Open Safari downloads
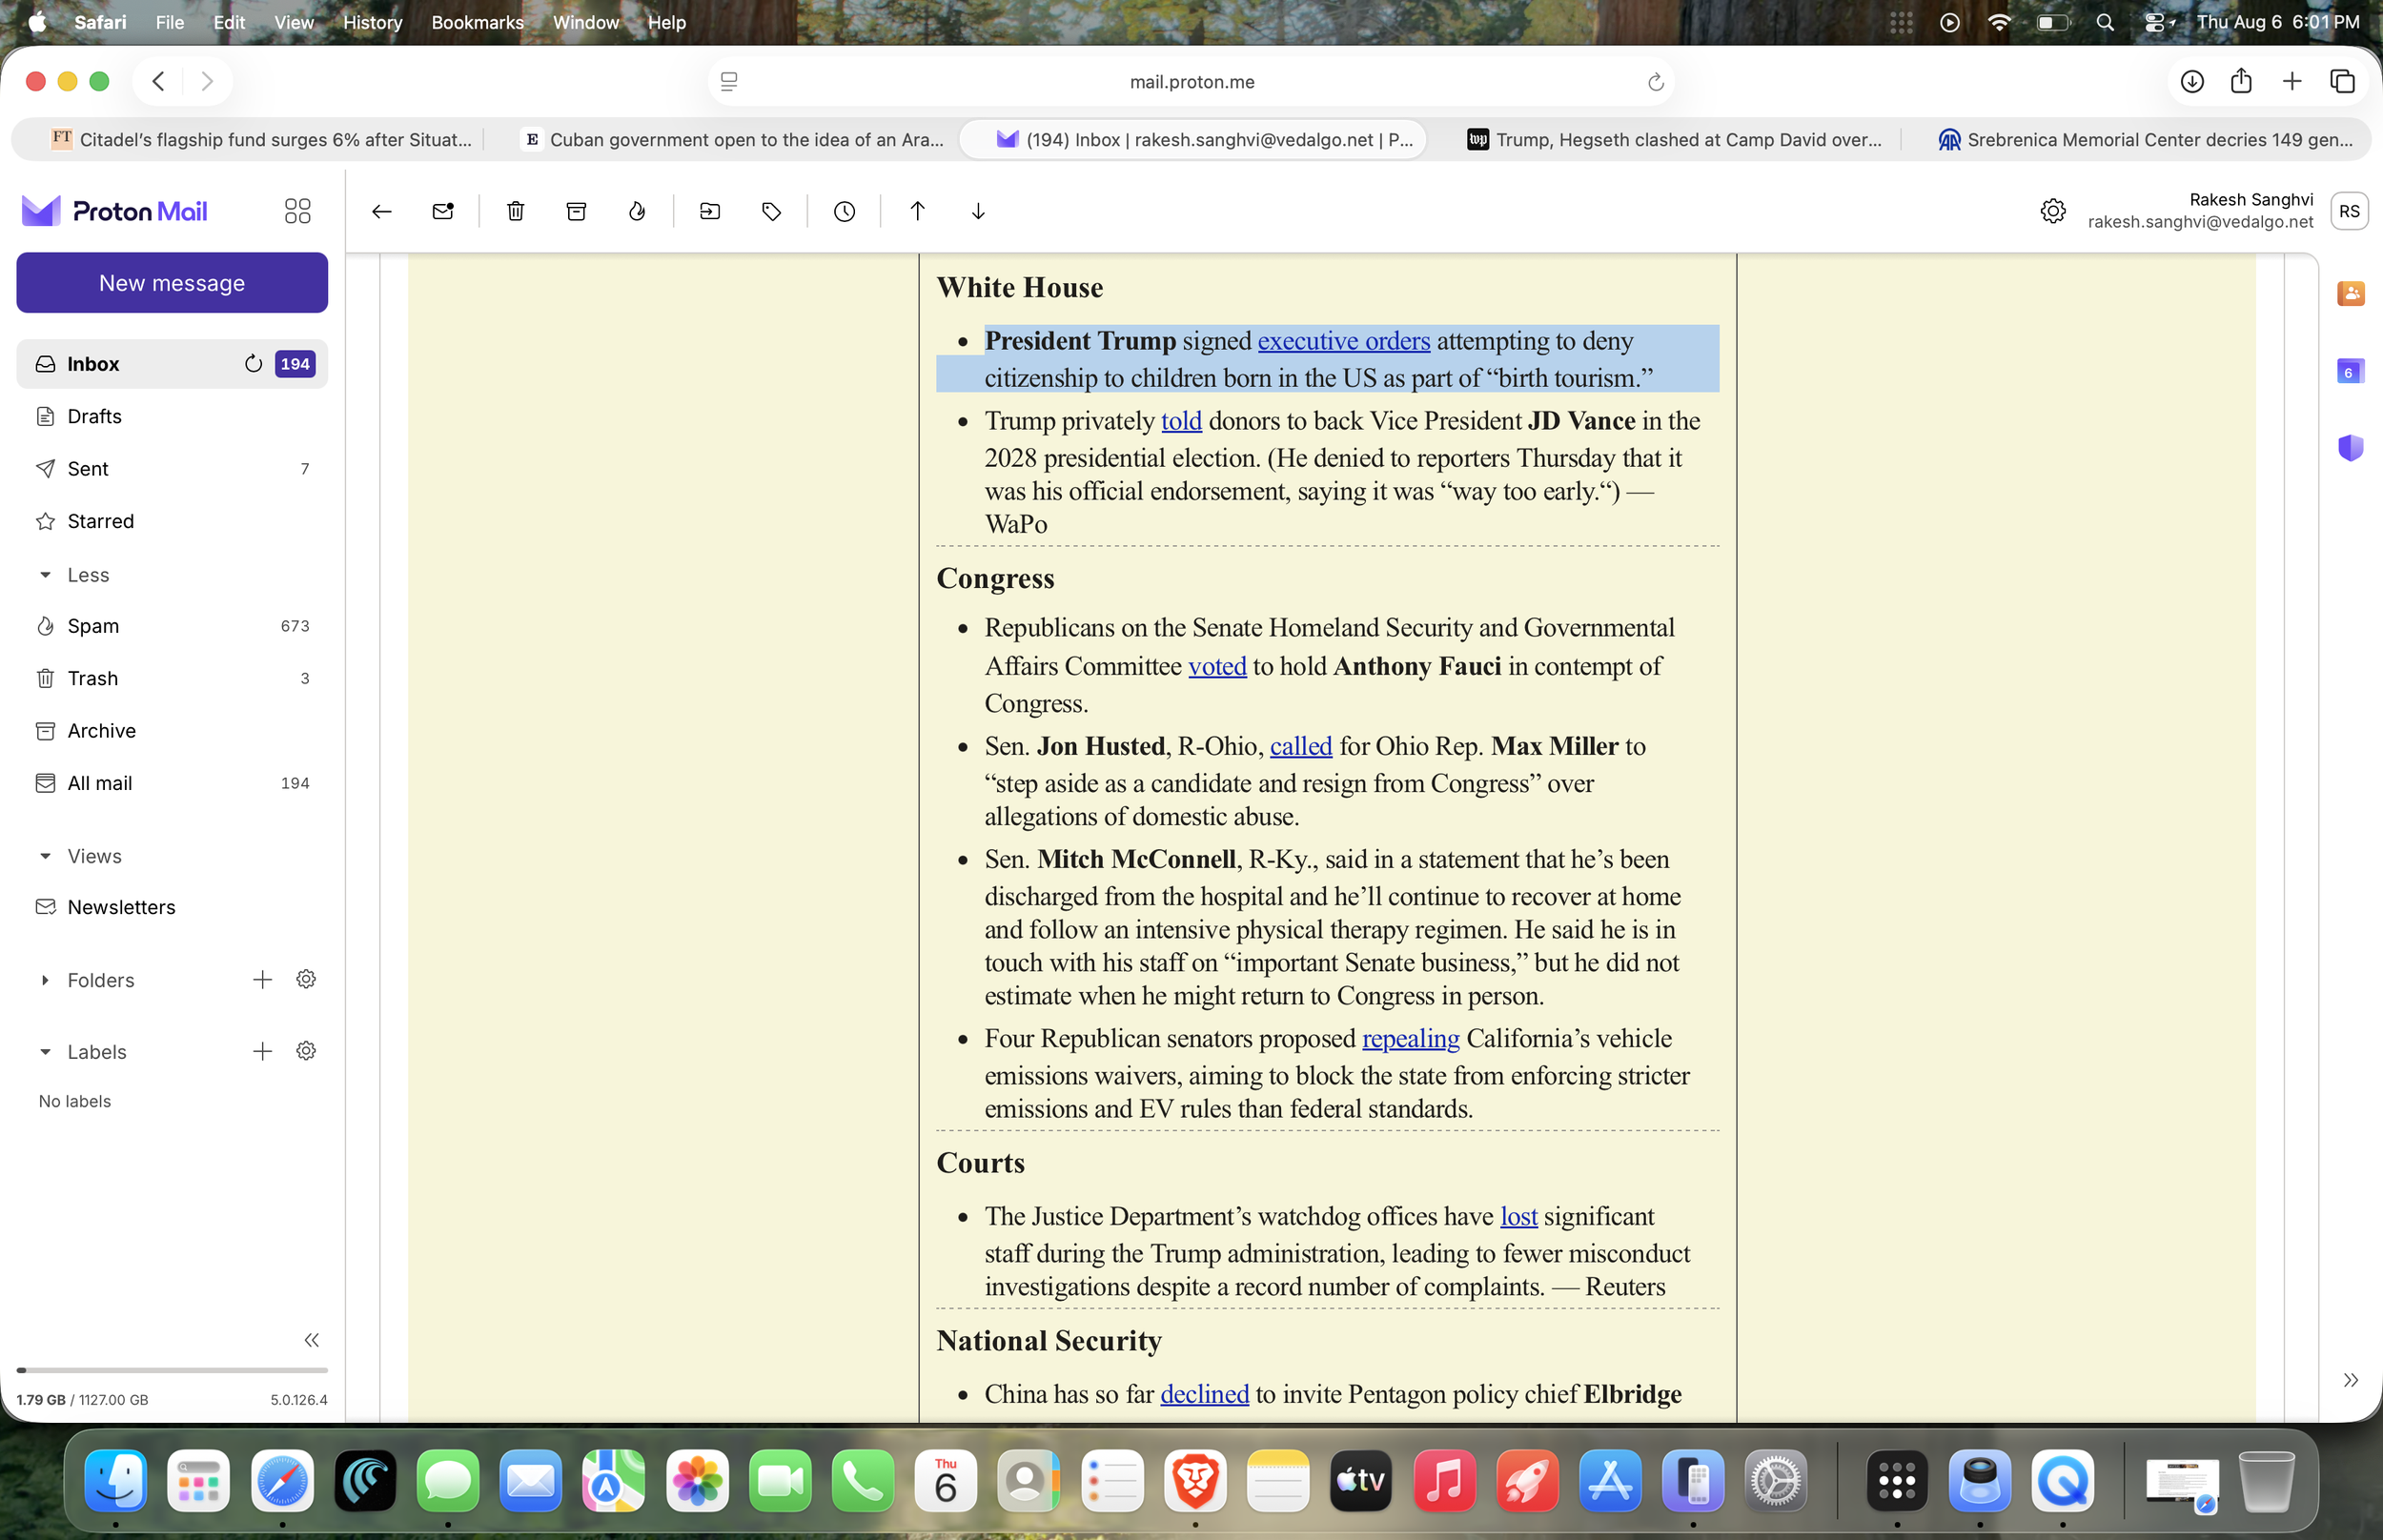The height and width of the screenshot is (1540, 2383). (2191, 82)
